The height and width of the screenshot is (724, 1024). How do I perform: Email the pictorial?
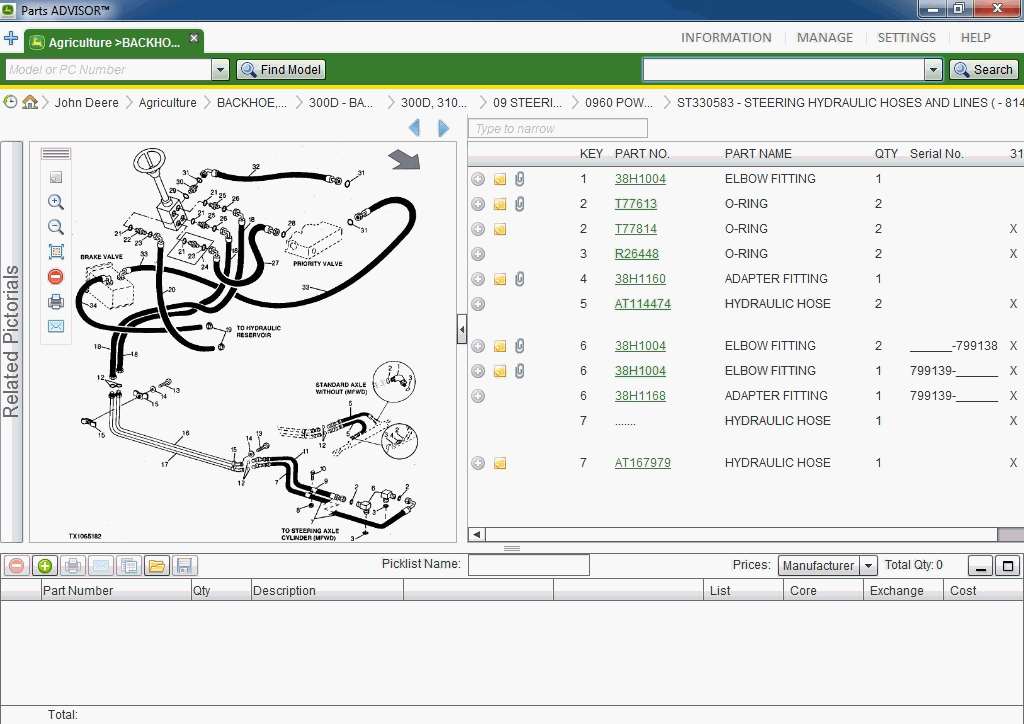tap(56, 326)
